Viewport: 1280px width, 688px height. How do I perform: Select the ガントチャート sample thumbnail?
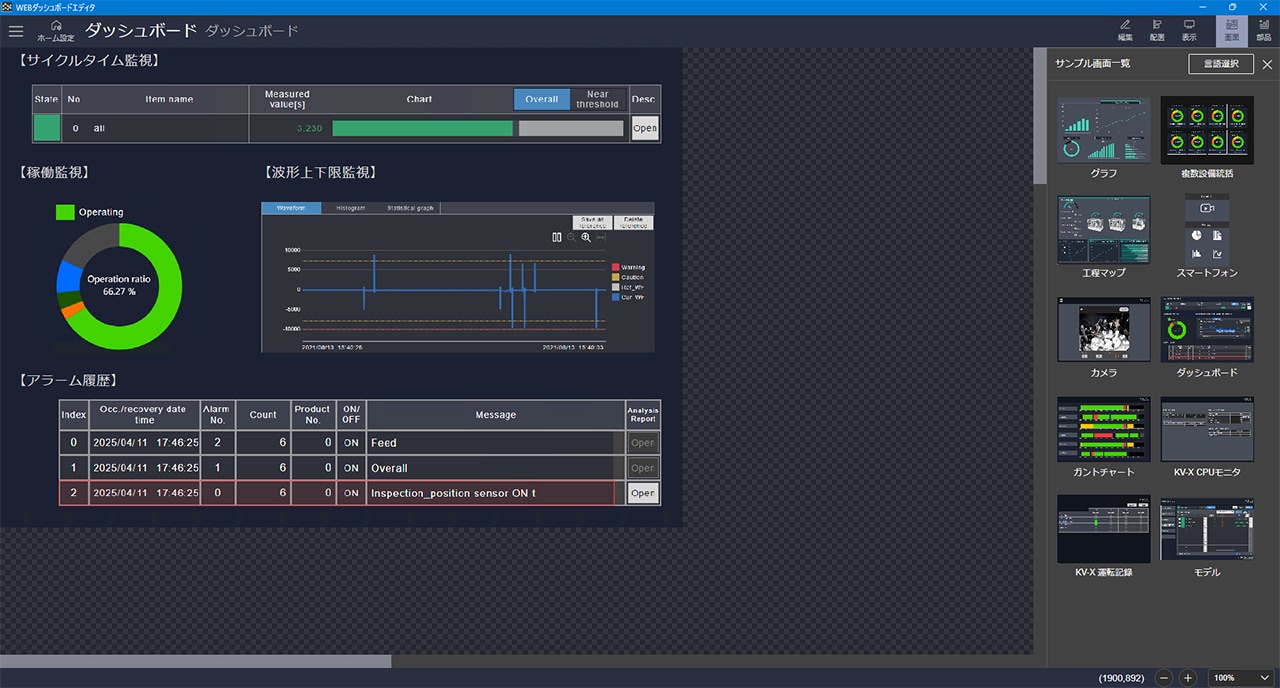click(1104, 429)
